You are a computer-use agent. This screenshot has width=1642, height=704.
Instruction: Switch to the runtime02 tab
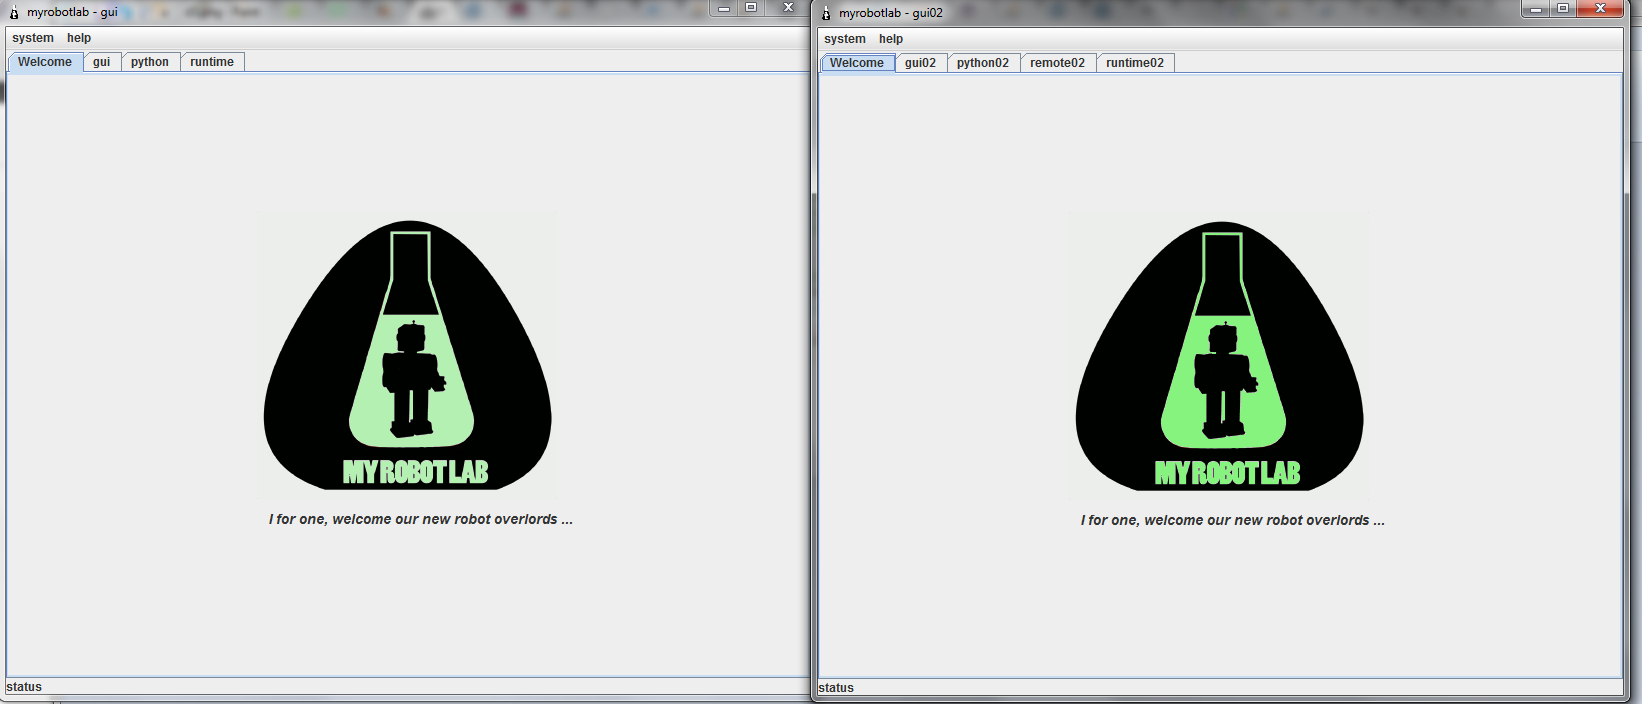tap(1135, 63)
